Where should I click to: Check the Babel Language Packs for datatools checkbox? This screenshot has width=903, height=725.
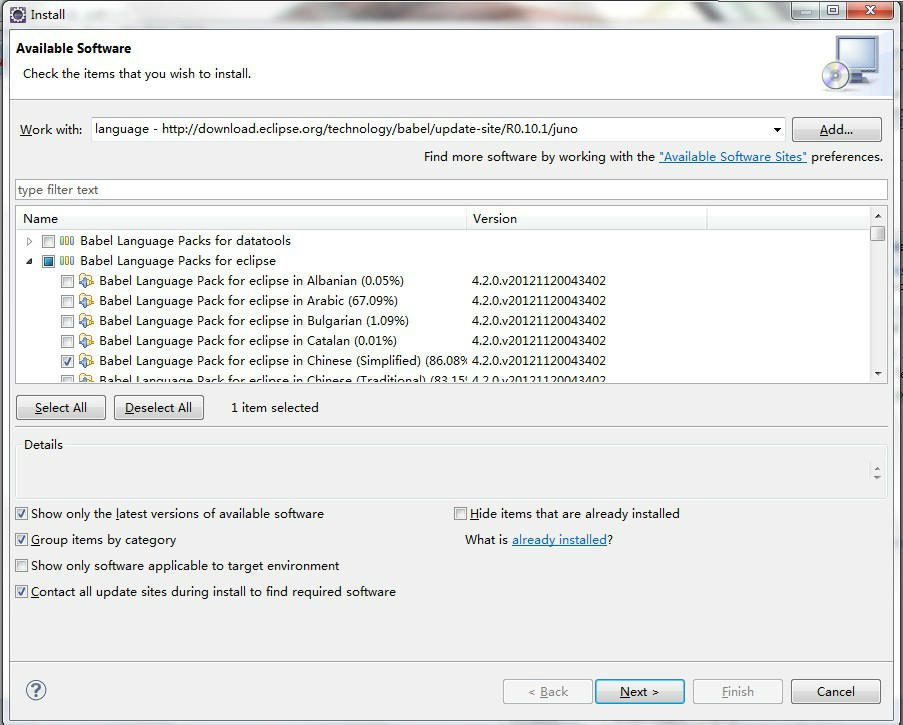tap(48, 241)
